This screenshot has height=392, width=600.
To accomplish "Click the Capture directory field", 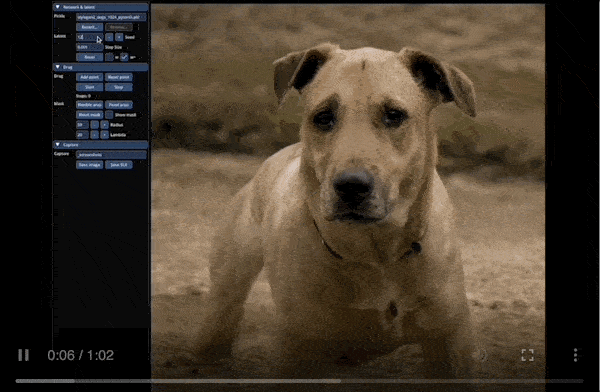I will click(111, 155).
